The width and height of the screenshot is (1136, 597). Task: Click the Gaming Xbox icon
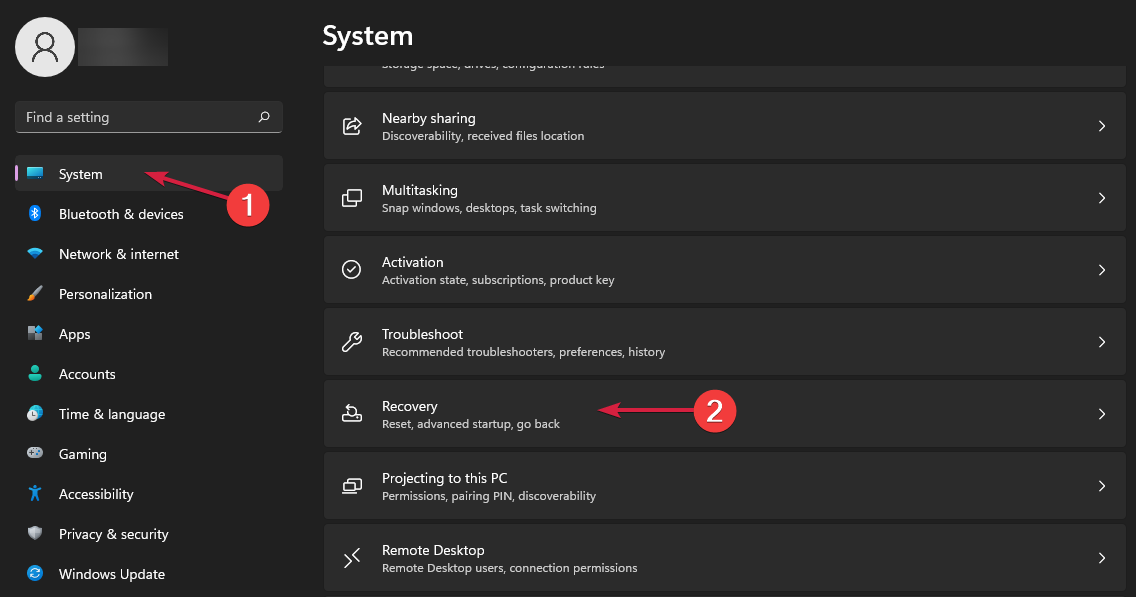tap(35, 454)
